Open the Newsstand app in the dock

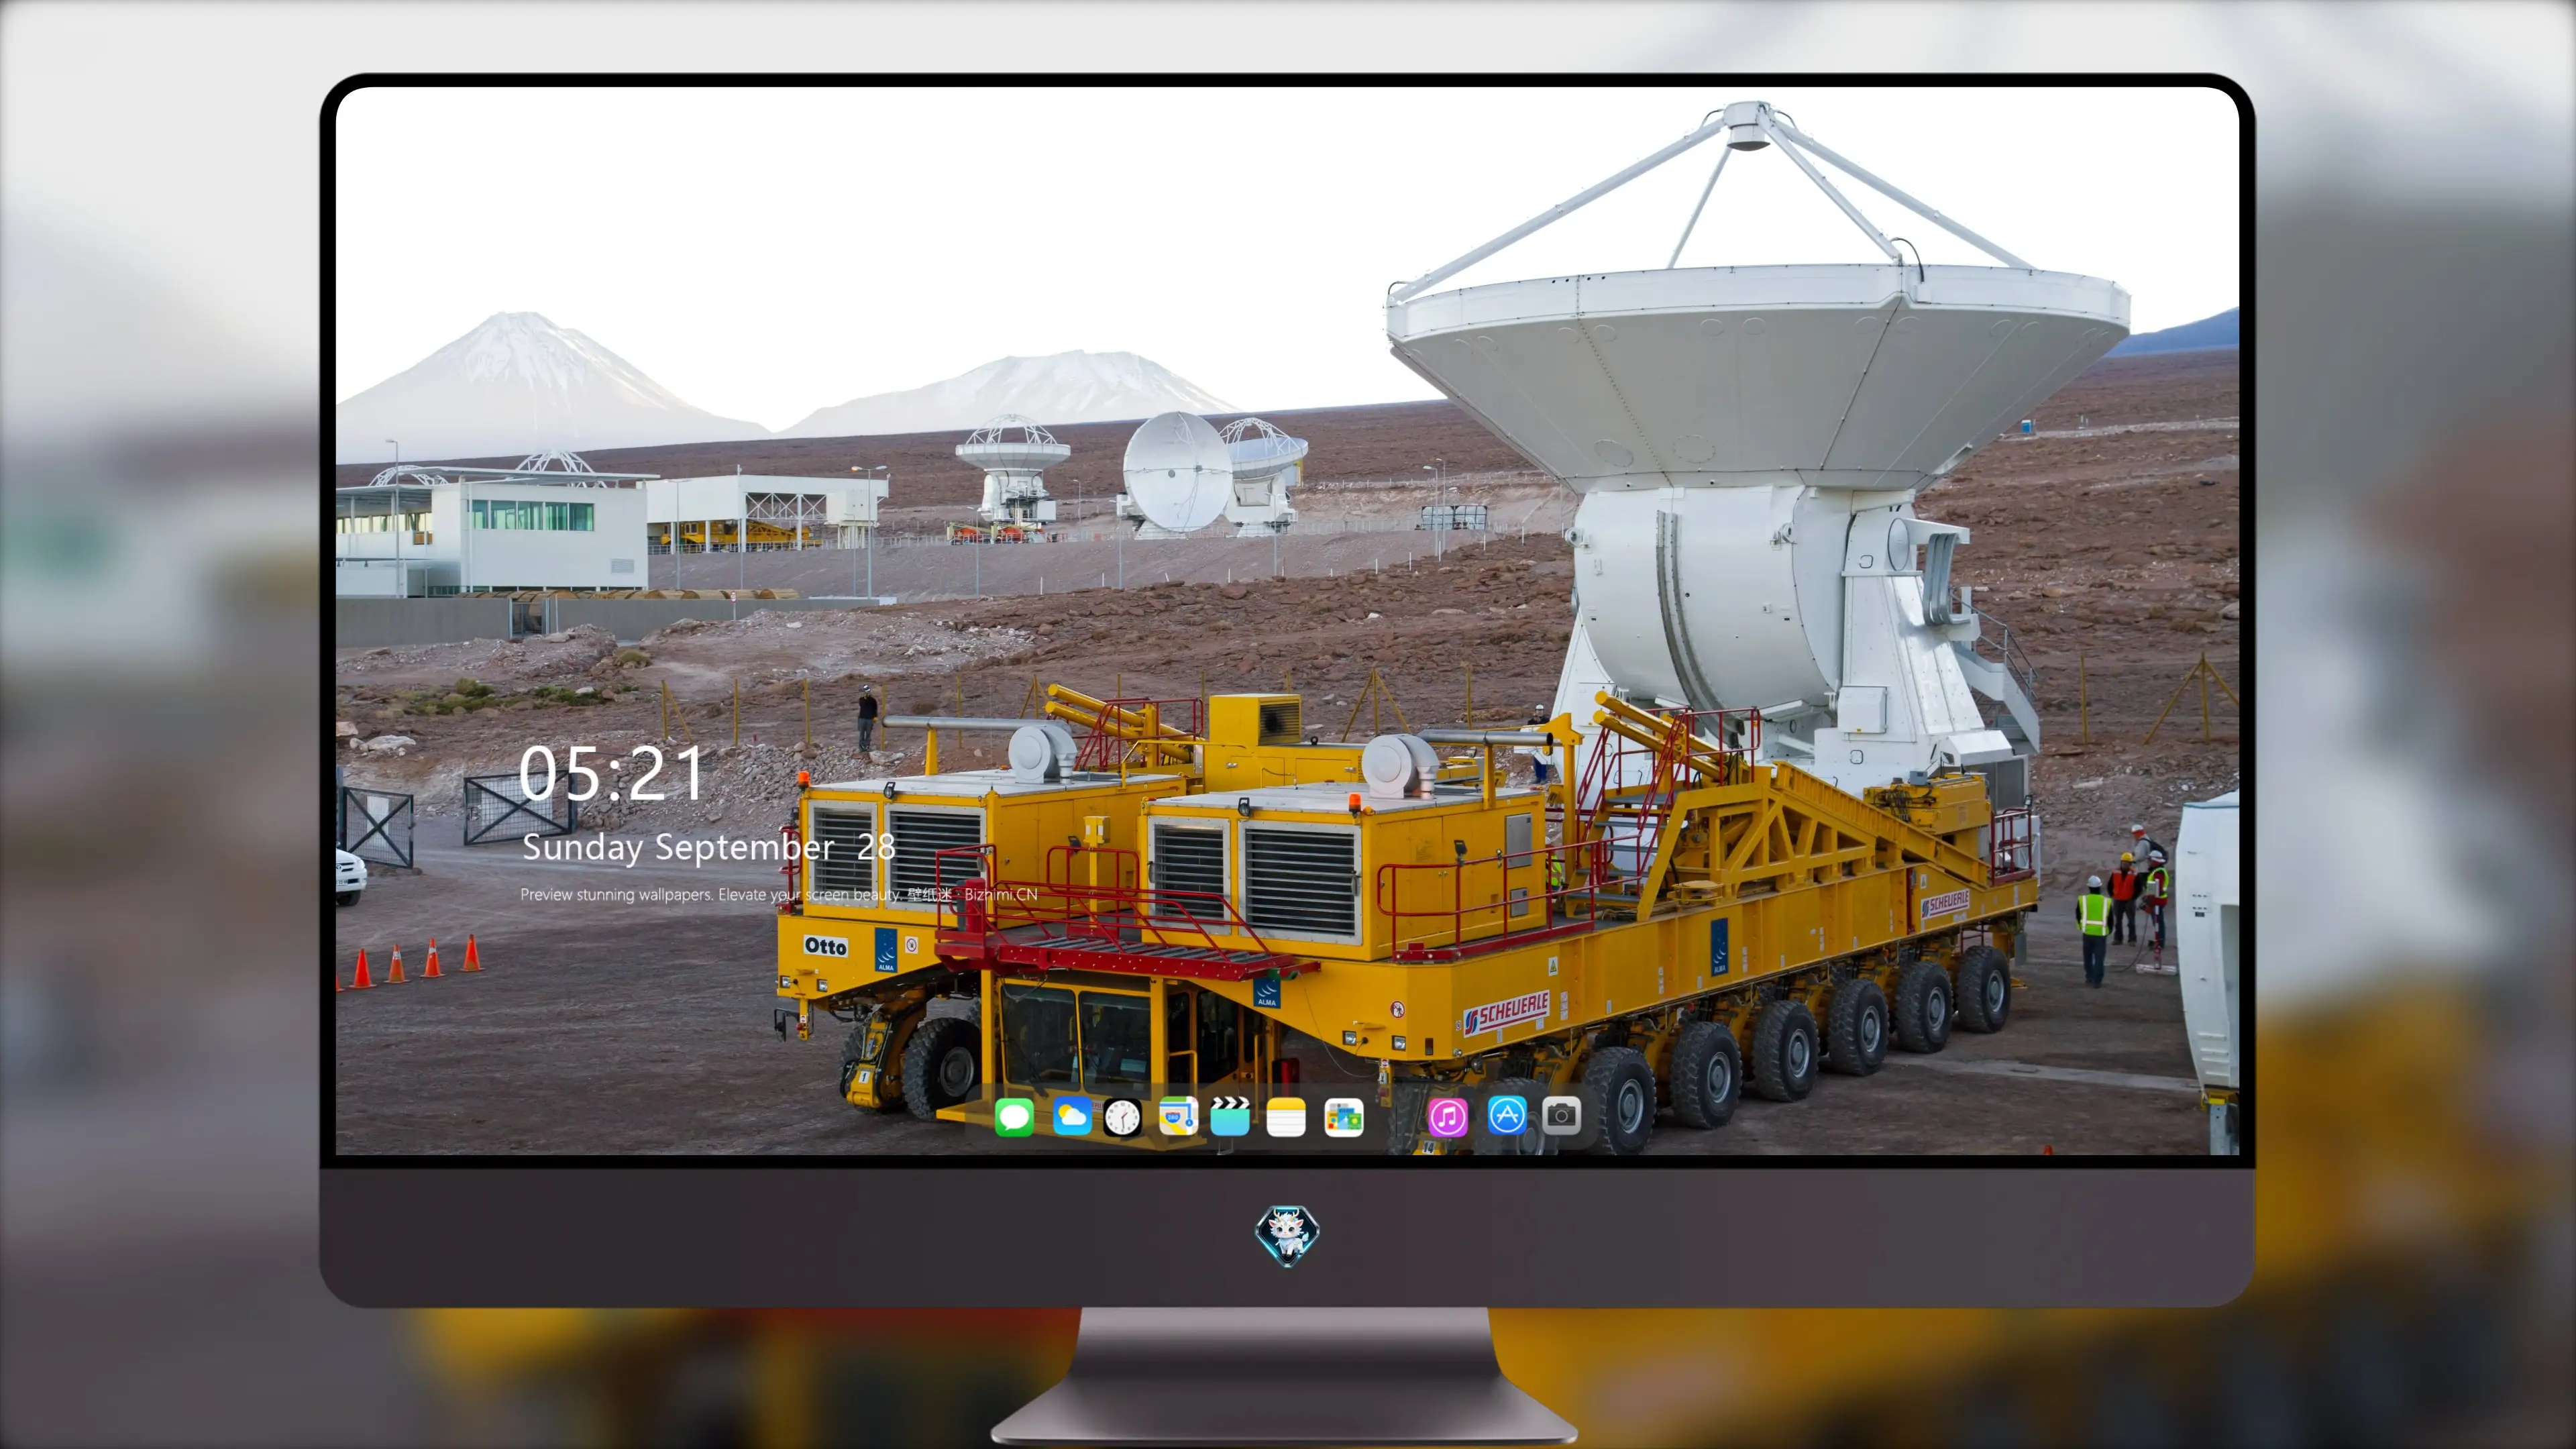tap(1343, 1117)
